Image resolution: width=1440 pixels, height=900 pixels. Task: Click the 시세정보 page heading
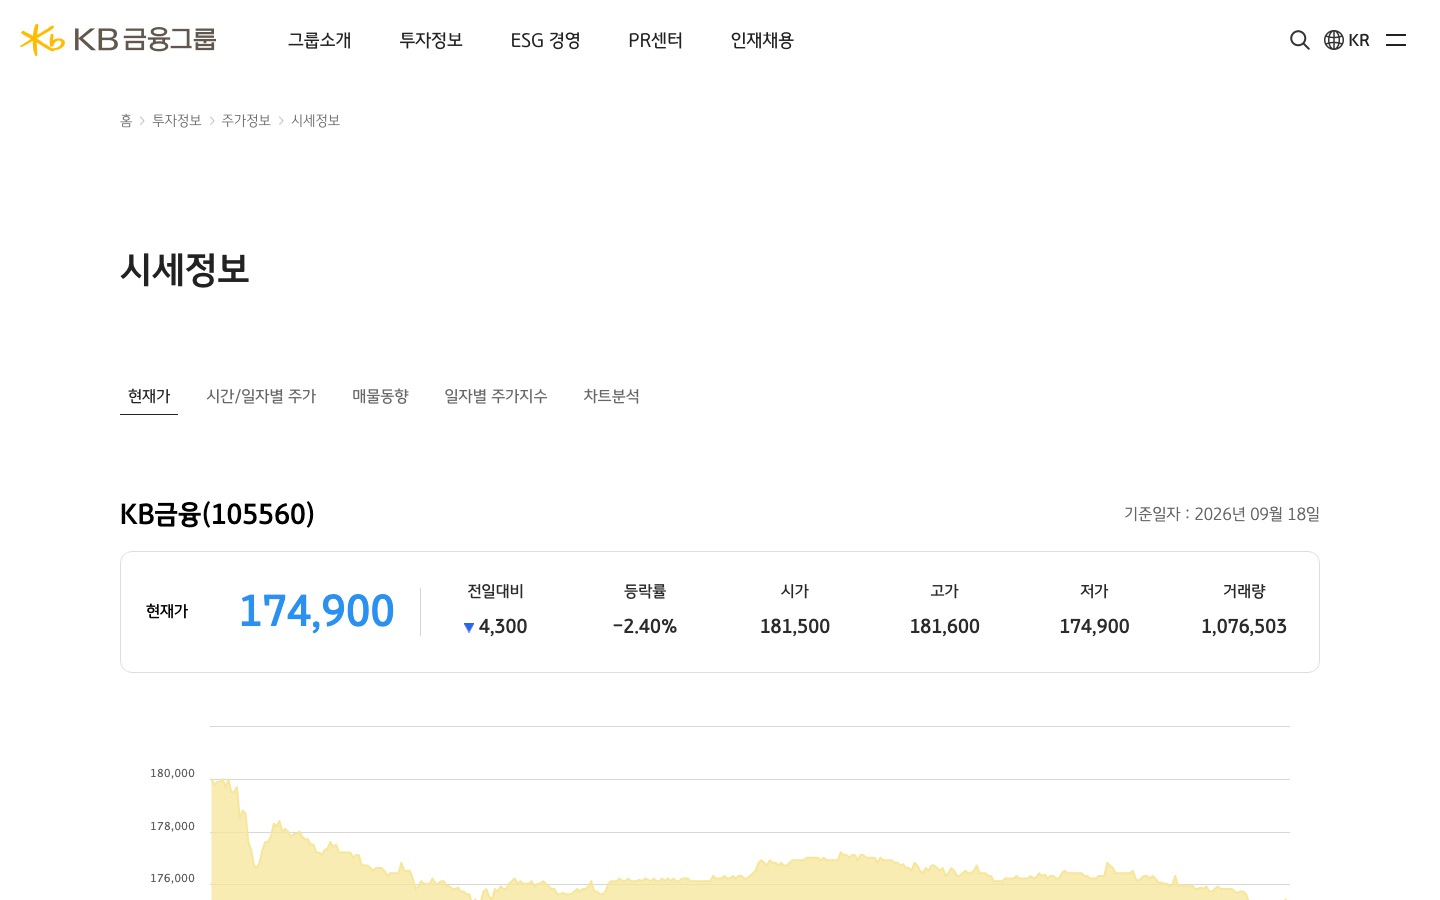coord(185,269)
